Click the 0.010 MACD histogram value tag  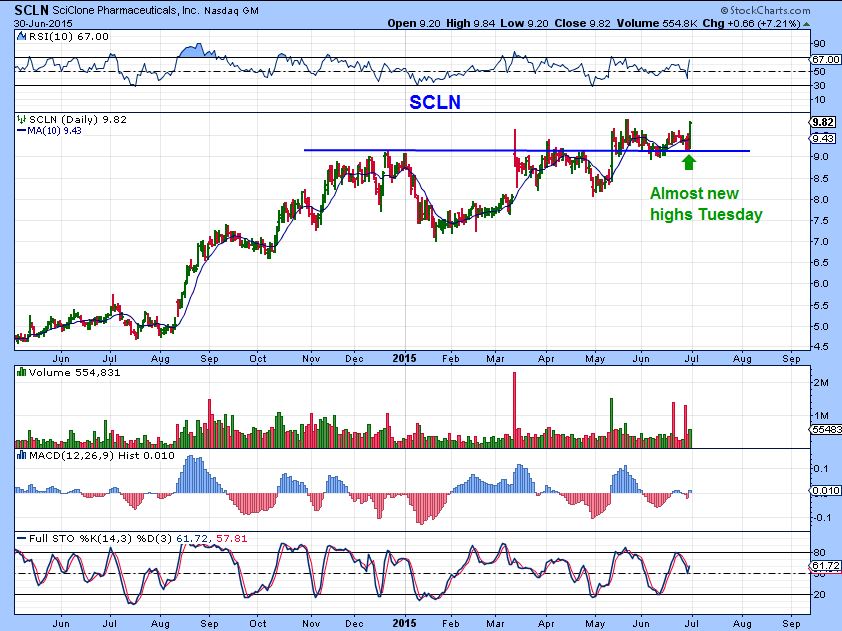click(x=824, y=490)
